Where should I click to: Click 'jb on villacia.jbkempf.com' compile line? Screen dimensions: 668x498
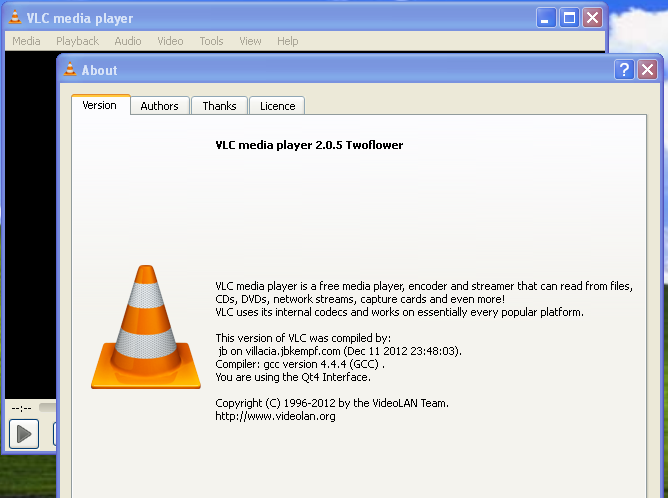click(x=340, y=351)
